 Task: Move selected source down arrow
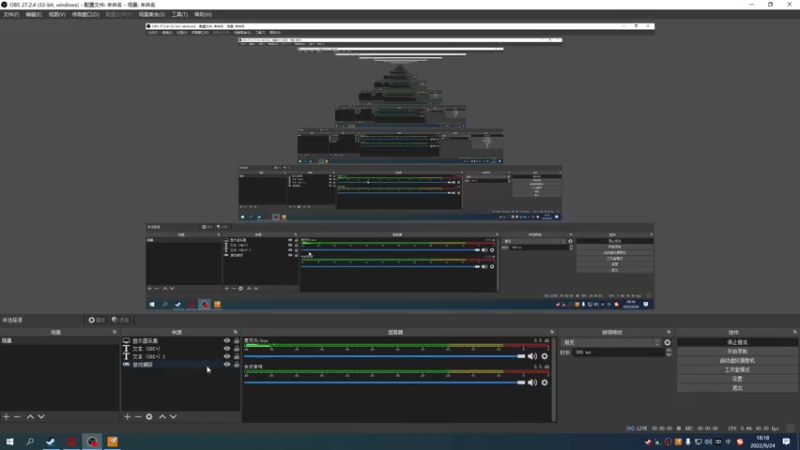point(173,417)
